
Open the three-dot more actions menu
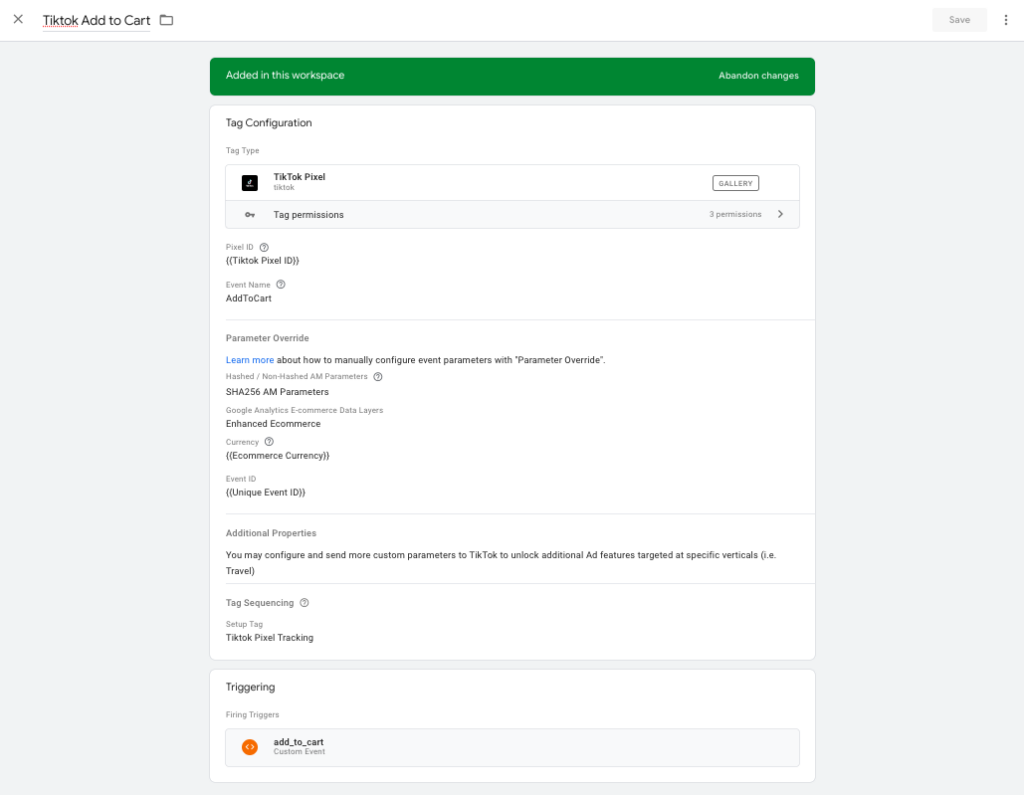pos(1006,20)
